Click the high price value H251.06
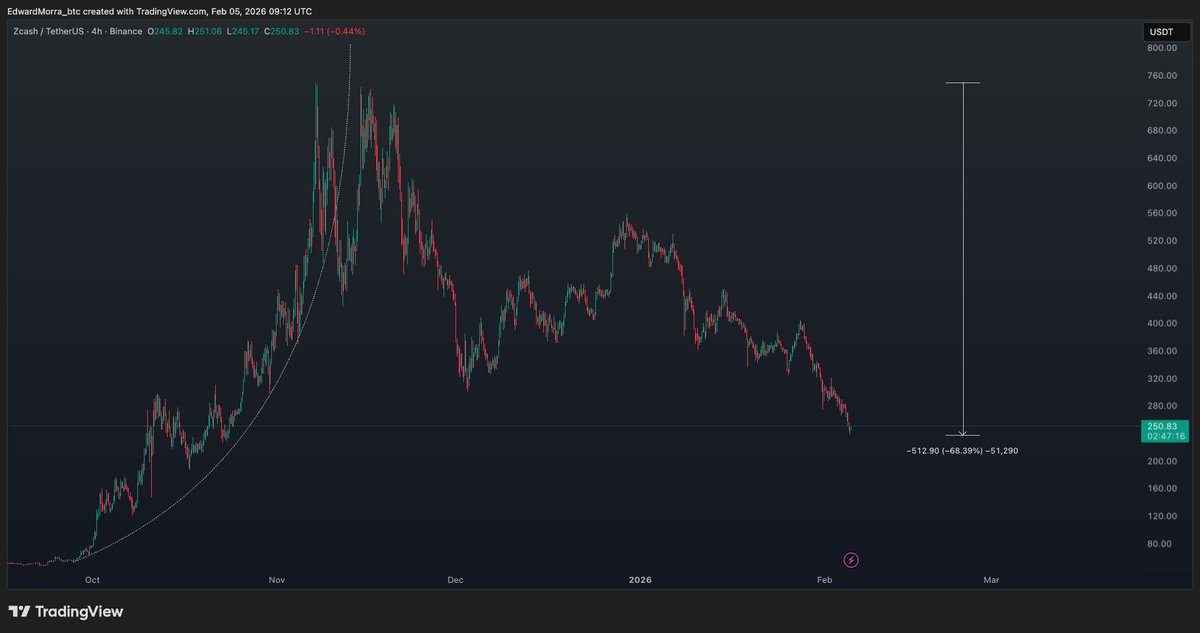Viewport: 1200px width, 633px height. [x=206, y=32]
